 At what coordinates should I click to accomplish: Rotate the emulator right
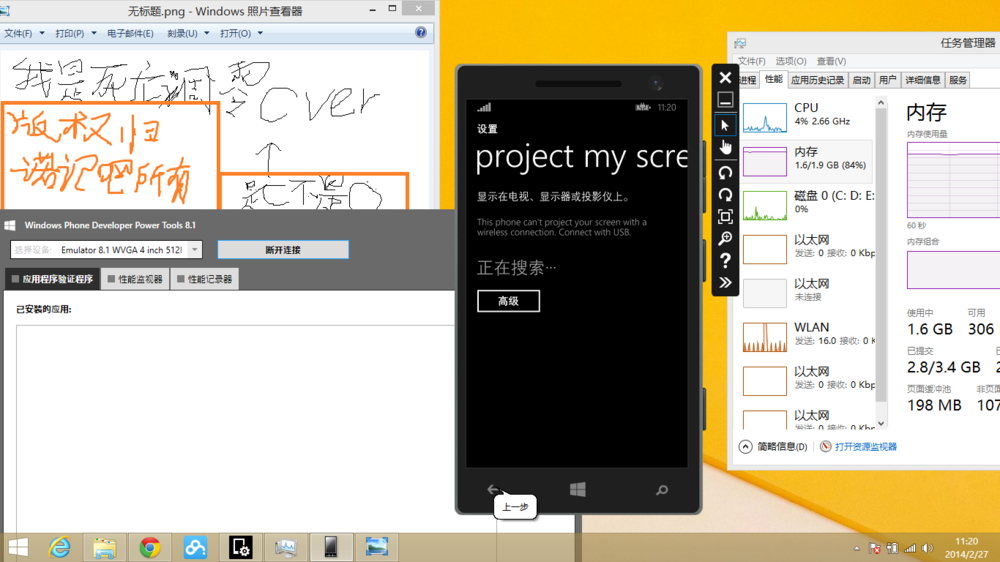[x=725, y=195]
